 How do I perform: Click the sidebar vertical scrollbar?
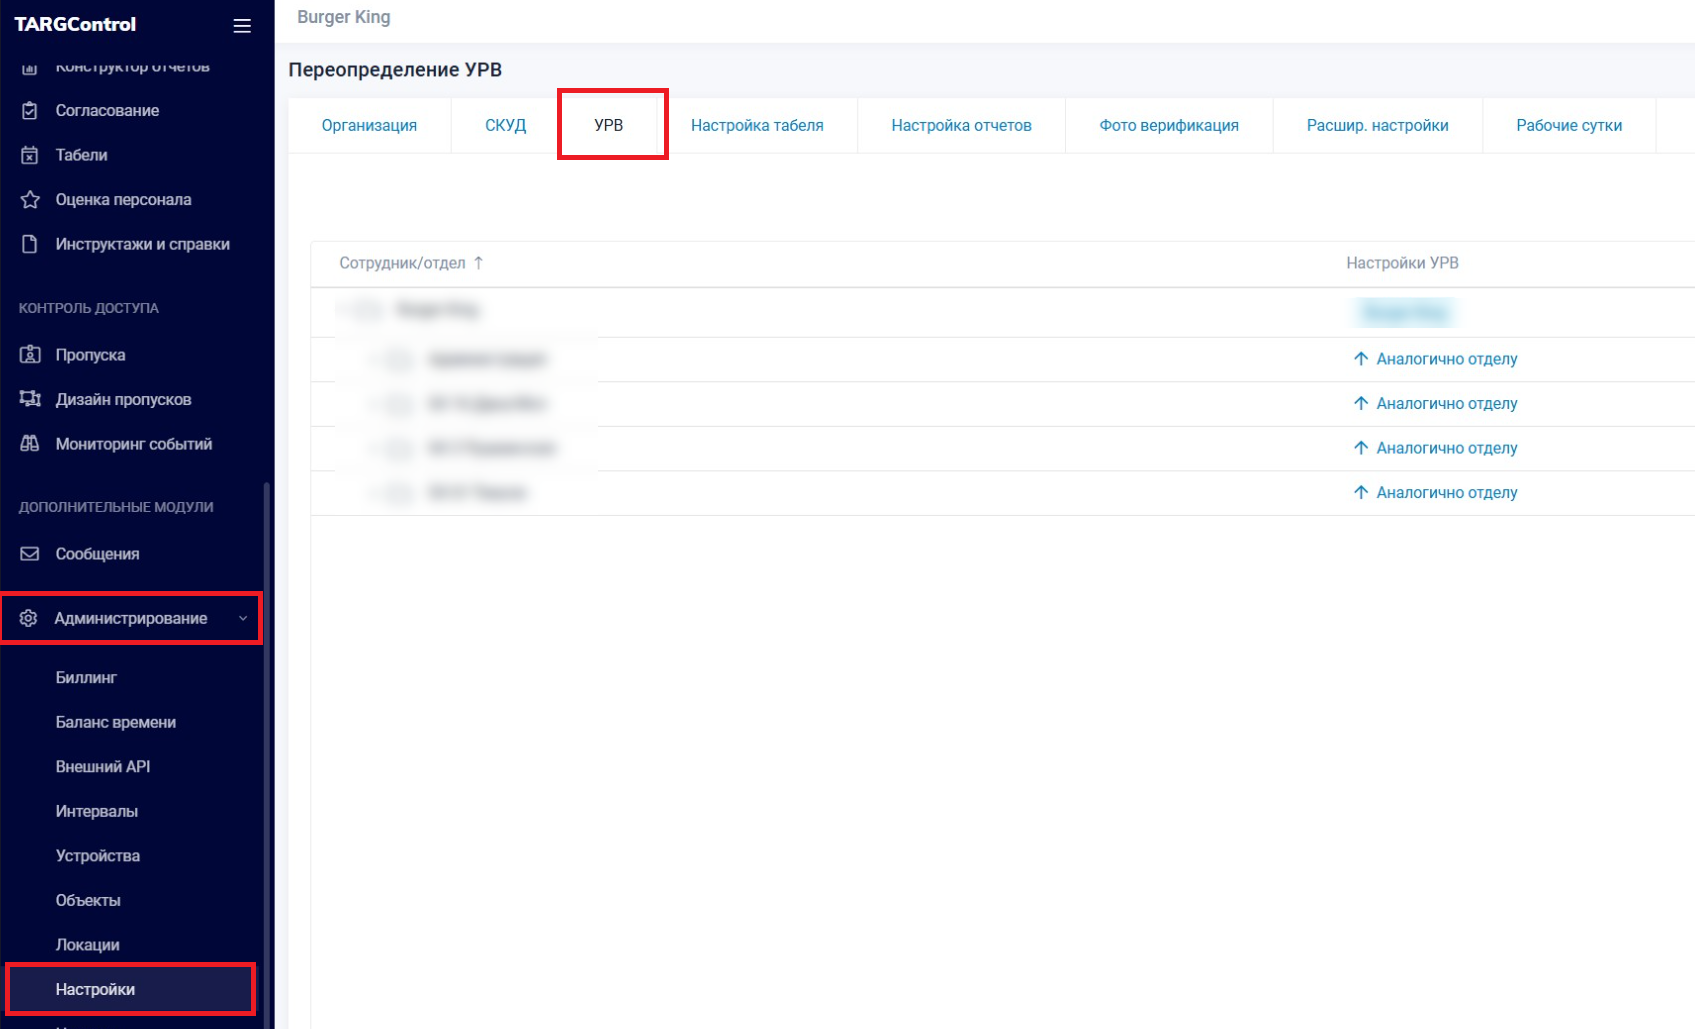pyautogui.click(x=266, y=750)
